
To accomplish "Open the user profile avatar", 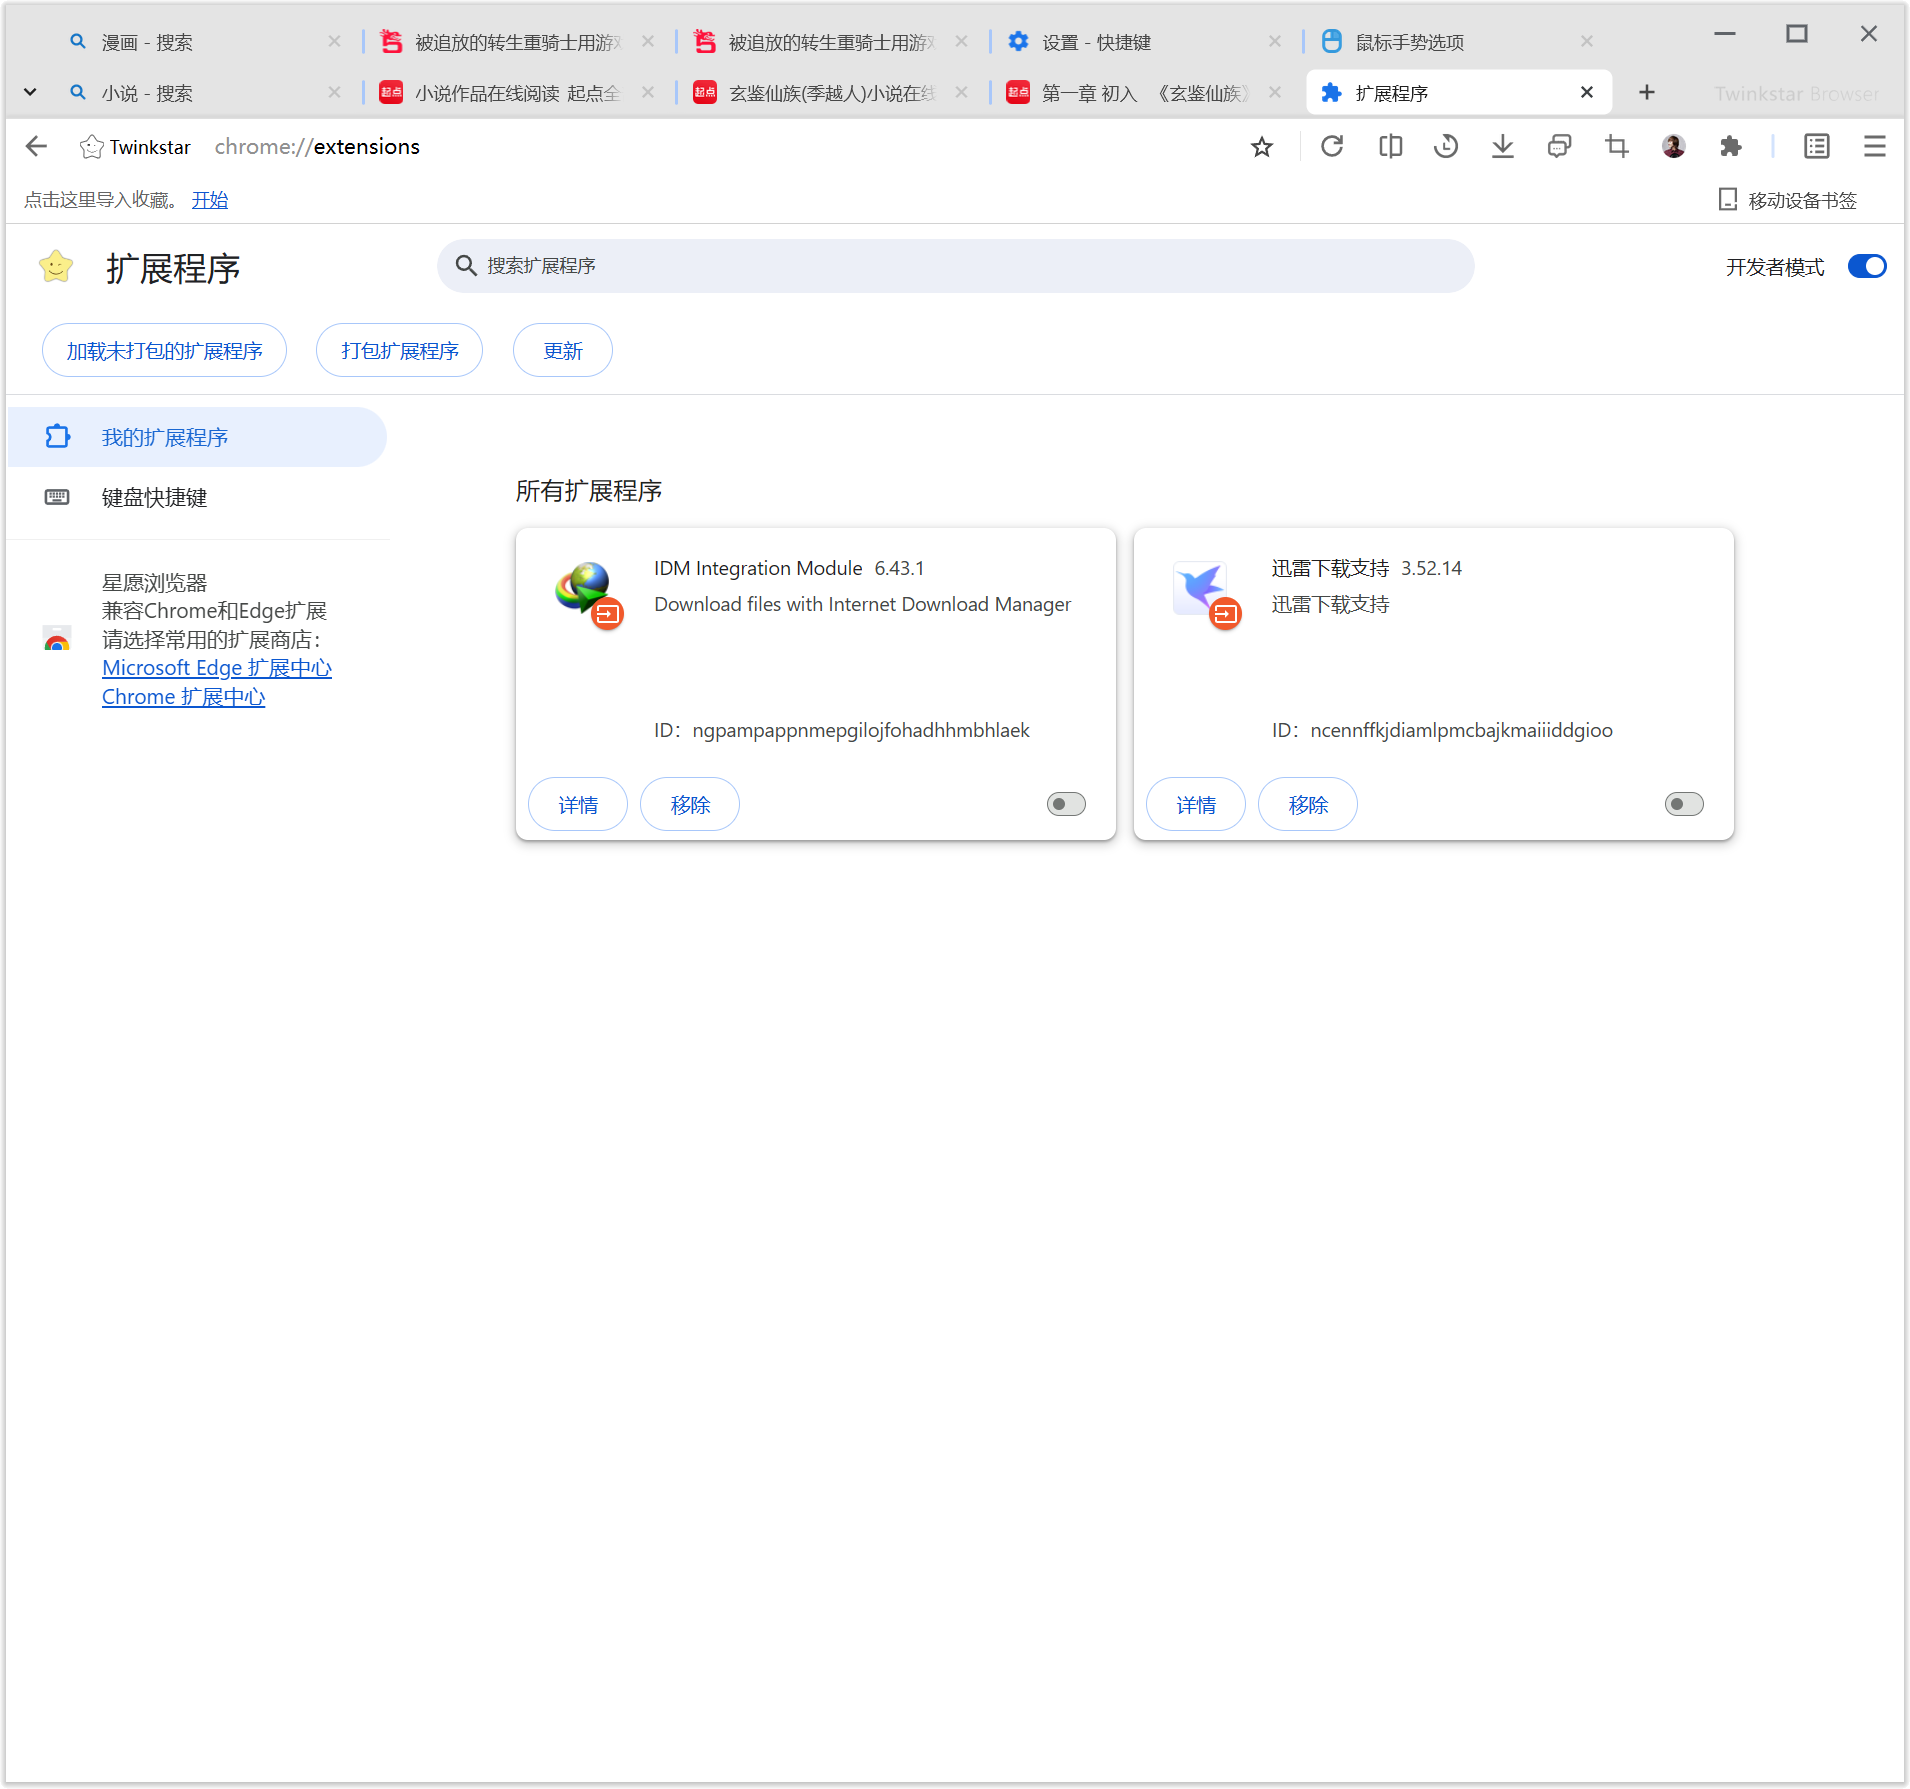I will 1674,147.
